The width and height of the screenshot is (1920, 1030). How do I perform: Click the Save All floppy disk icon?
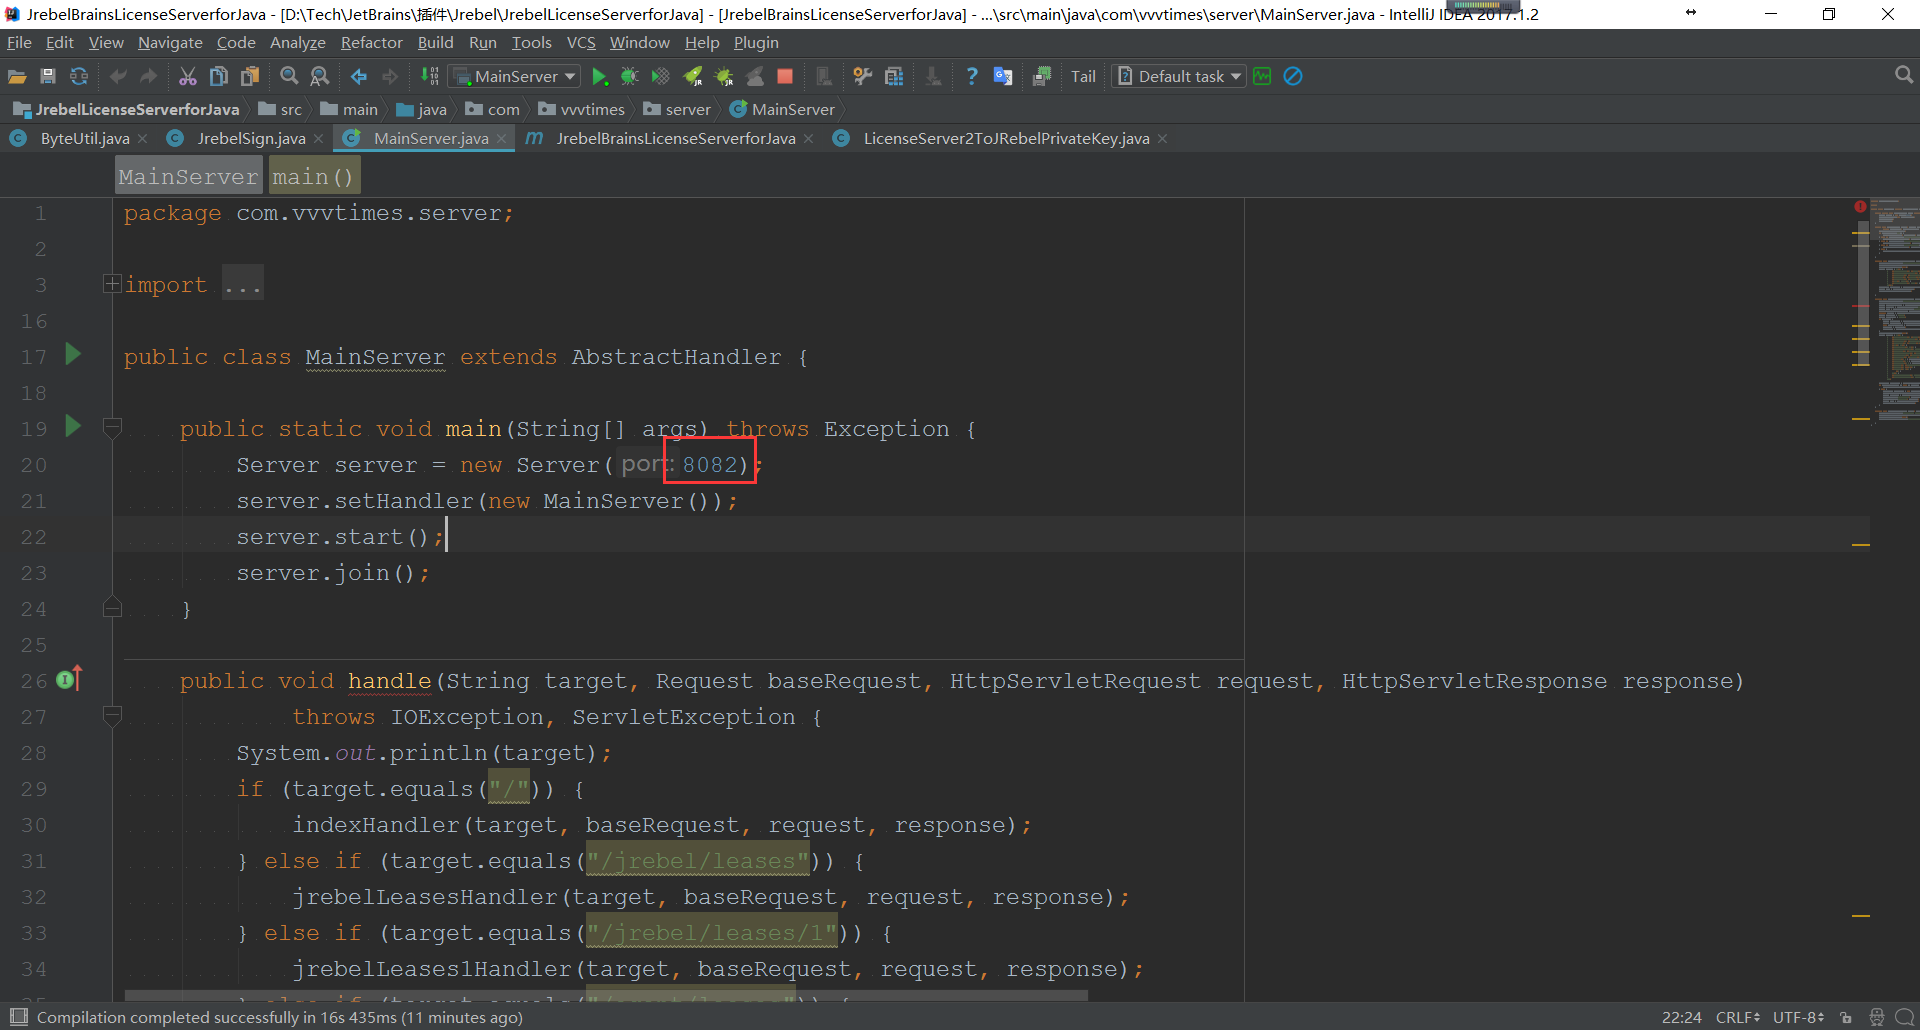(x=47, y=77)
